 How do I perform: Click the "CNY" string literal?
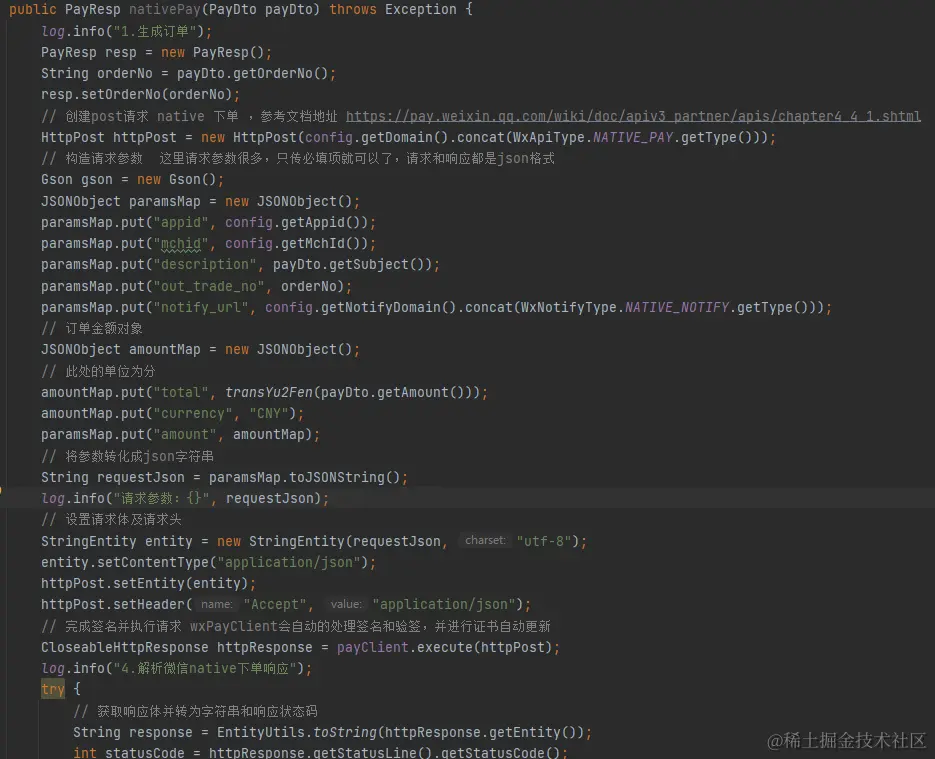point(268,413)
